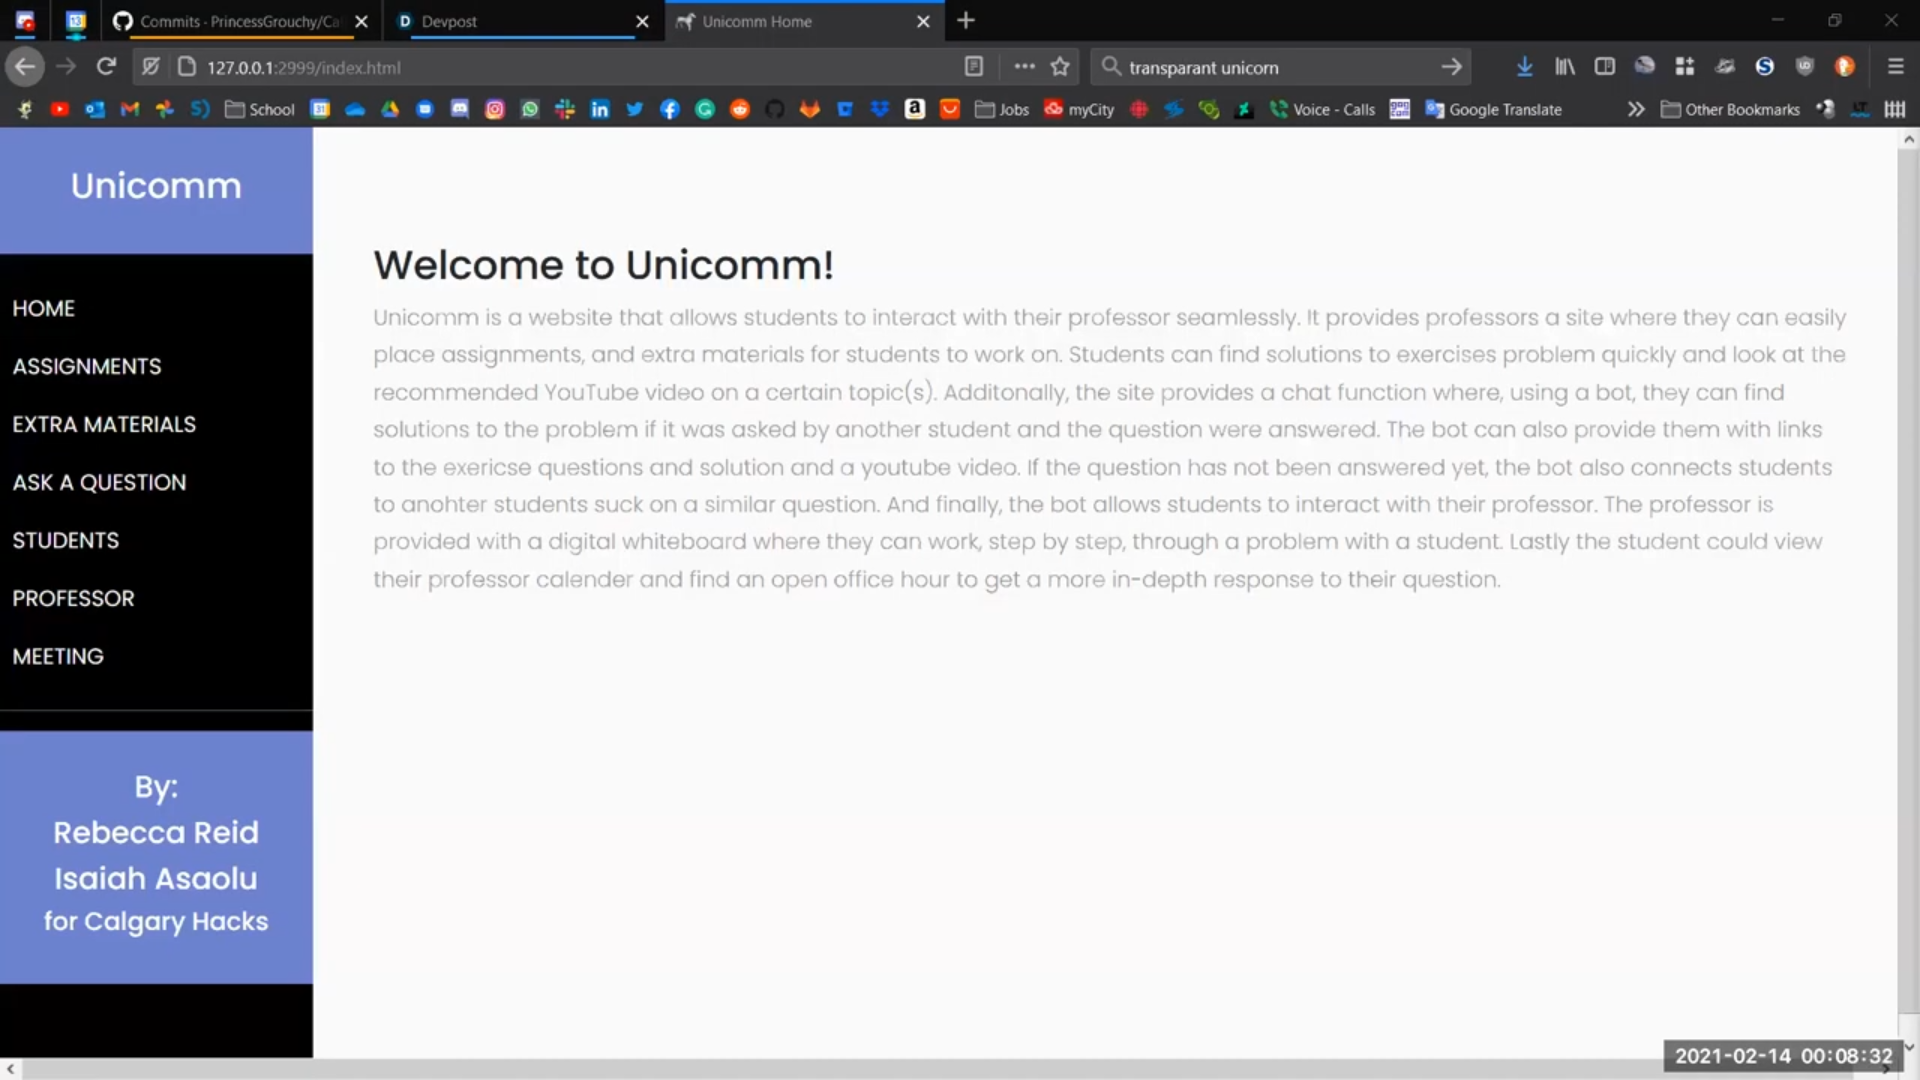Open the page actions three-dots menu
Viewport: 1920px width, 1080px height.
point(1024,67)
